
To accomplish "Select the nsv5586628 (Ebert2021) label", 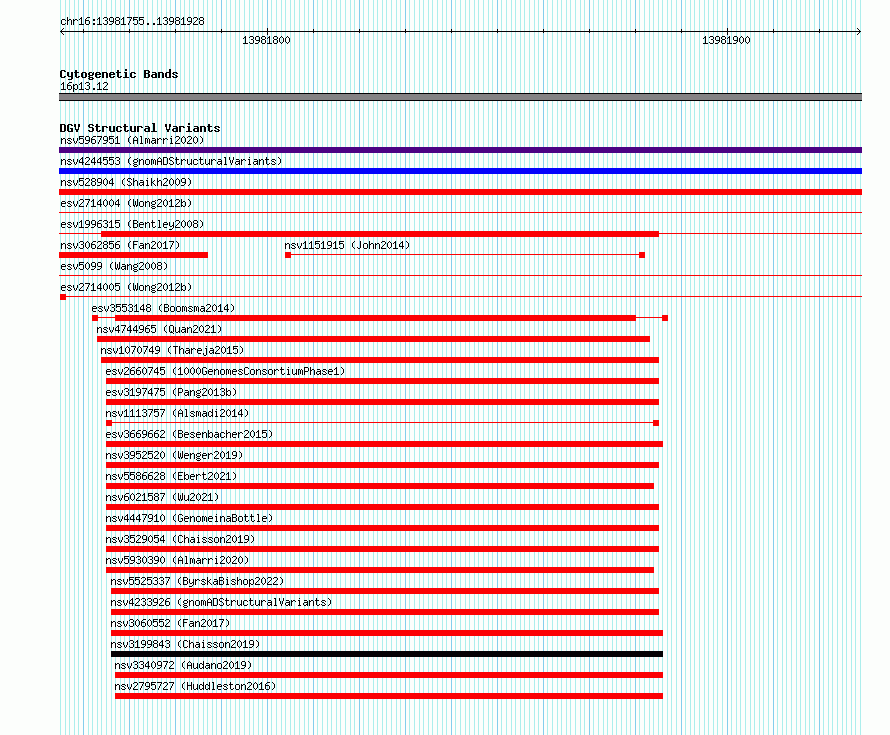I will coord(171,476).
